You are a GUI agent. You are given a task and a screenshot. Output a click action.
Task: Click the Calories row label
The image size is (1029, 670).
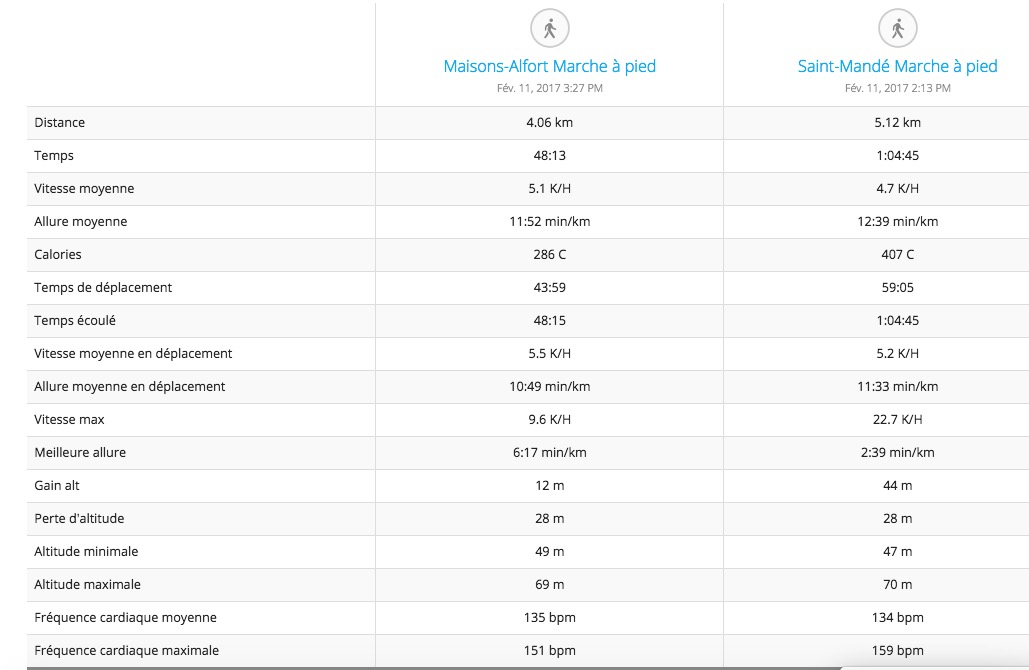[x=58, y=255]
